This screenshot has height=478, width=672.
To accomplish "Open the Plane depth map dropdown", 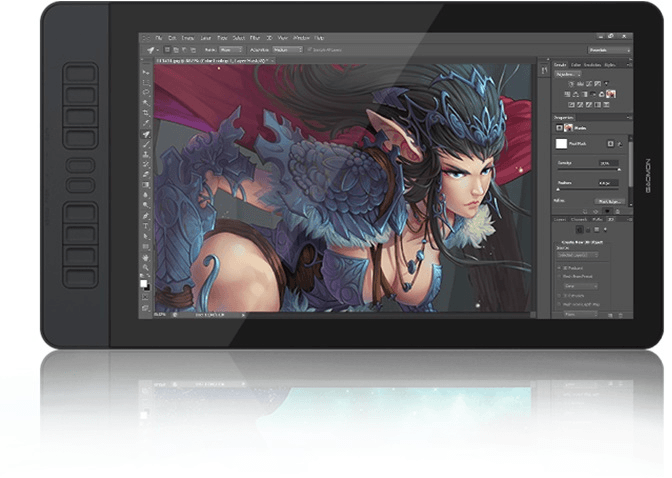I will (581, 314).
